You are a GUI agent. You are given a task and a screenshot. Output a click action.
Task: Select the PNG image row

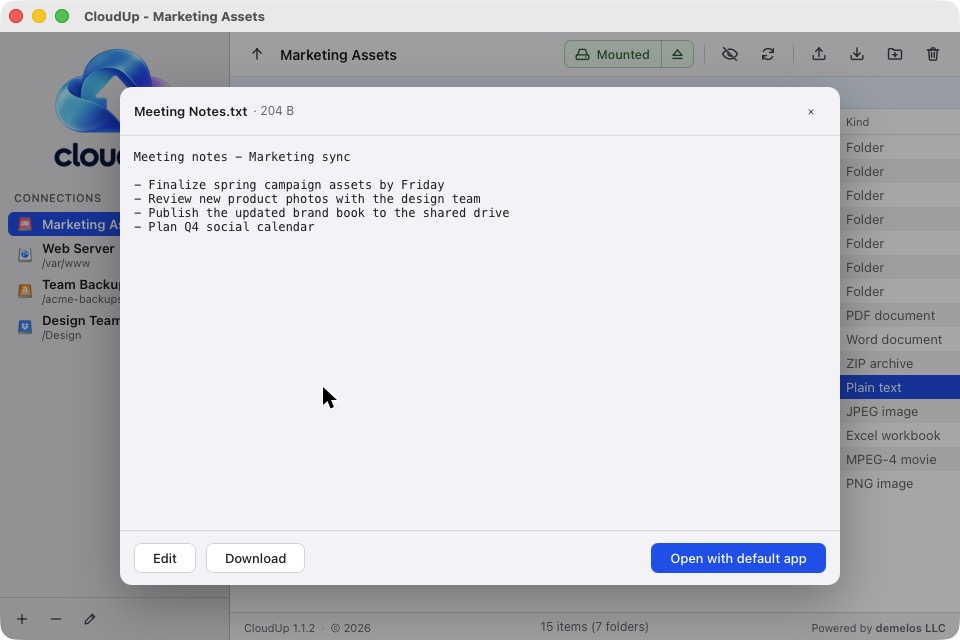point(900,483)
